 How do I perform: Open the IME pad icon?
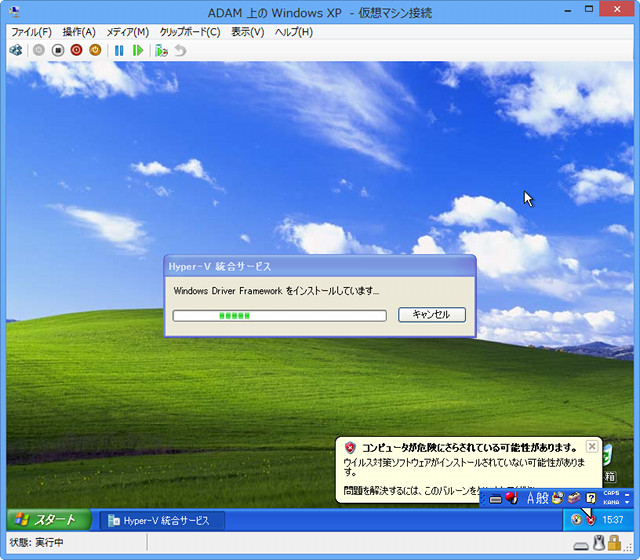558,498
